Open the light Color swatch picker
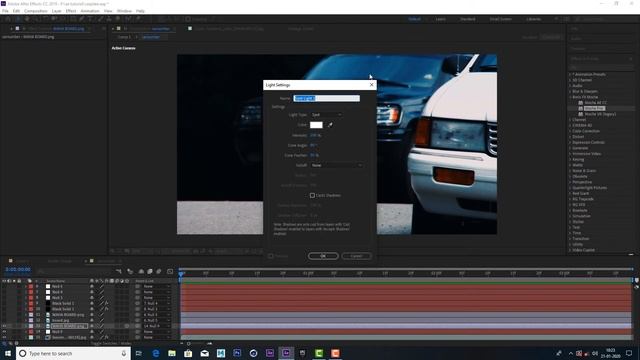 pos(316,125)
